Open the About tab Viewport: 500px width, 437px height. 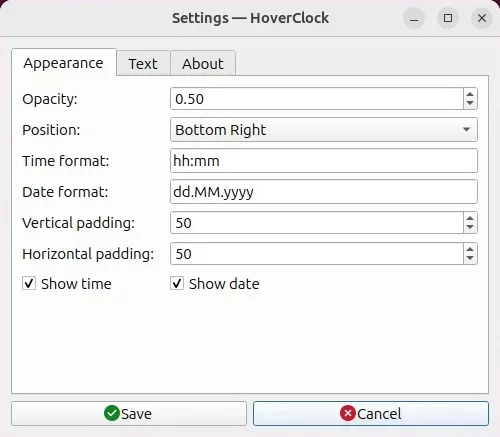click(203, 63)
